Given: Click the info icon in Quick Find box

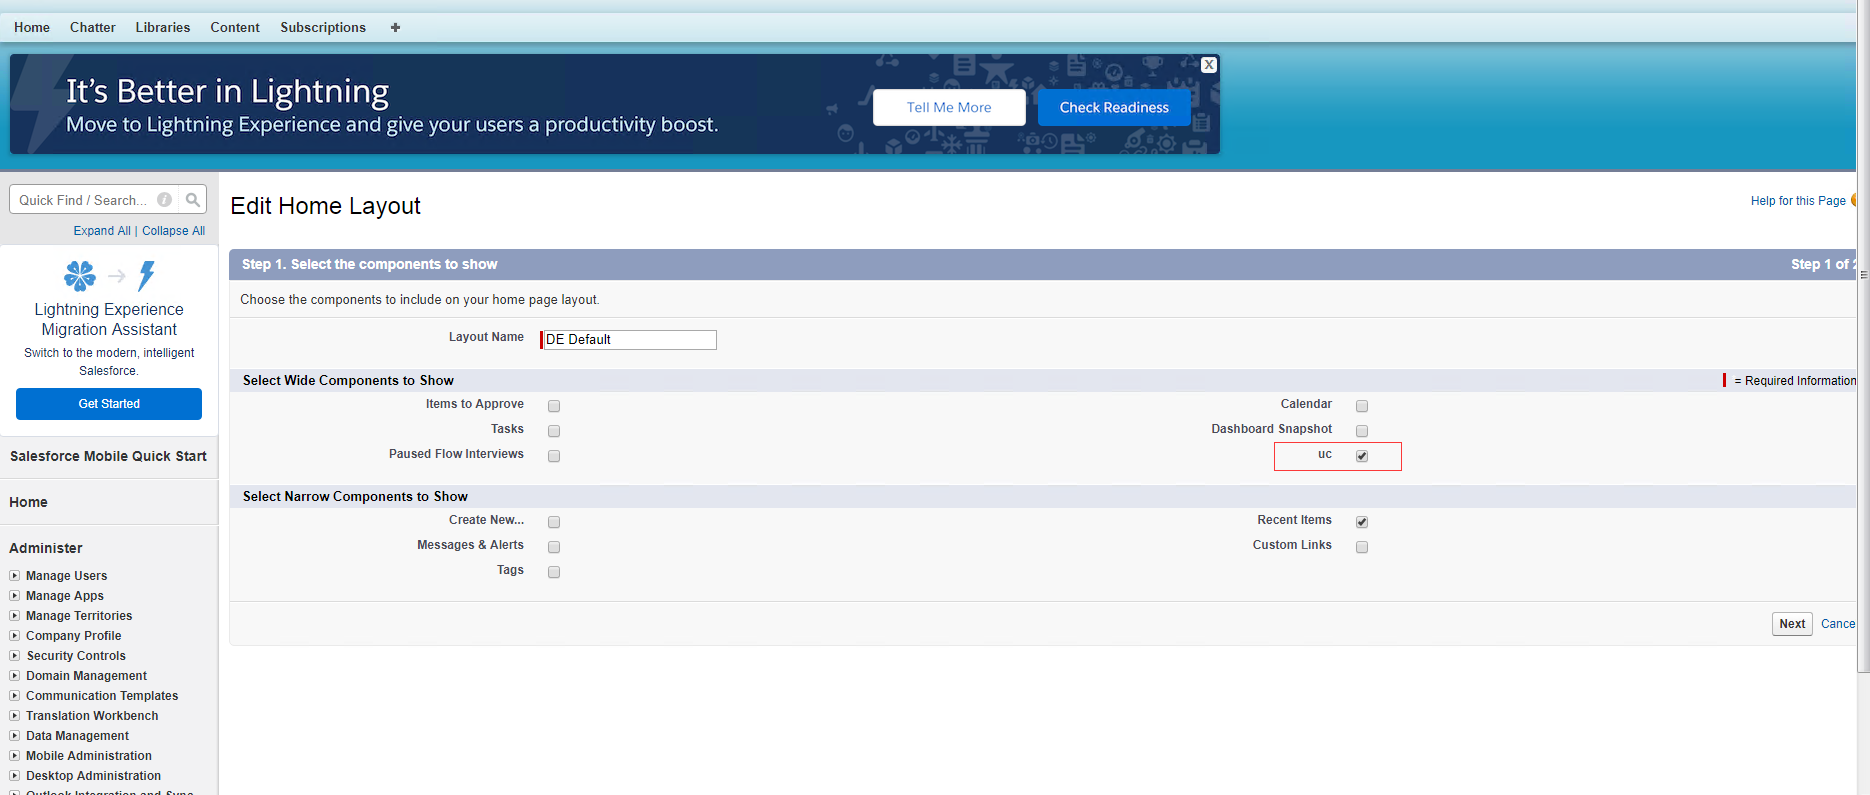Looking at the screenshot, I should tap(165, 200).
